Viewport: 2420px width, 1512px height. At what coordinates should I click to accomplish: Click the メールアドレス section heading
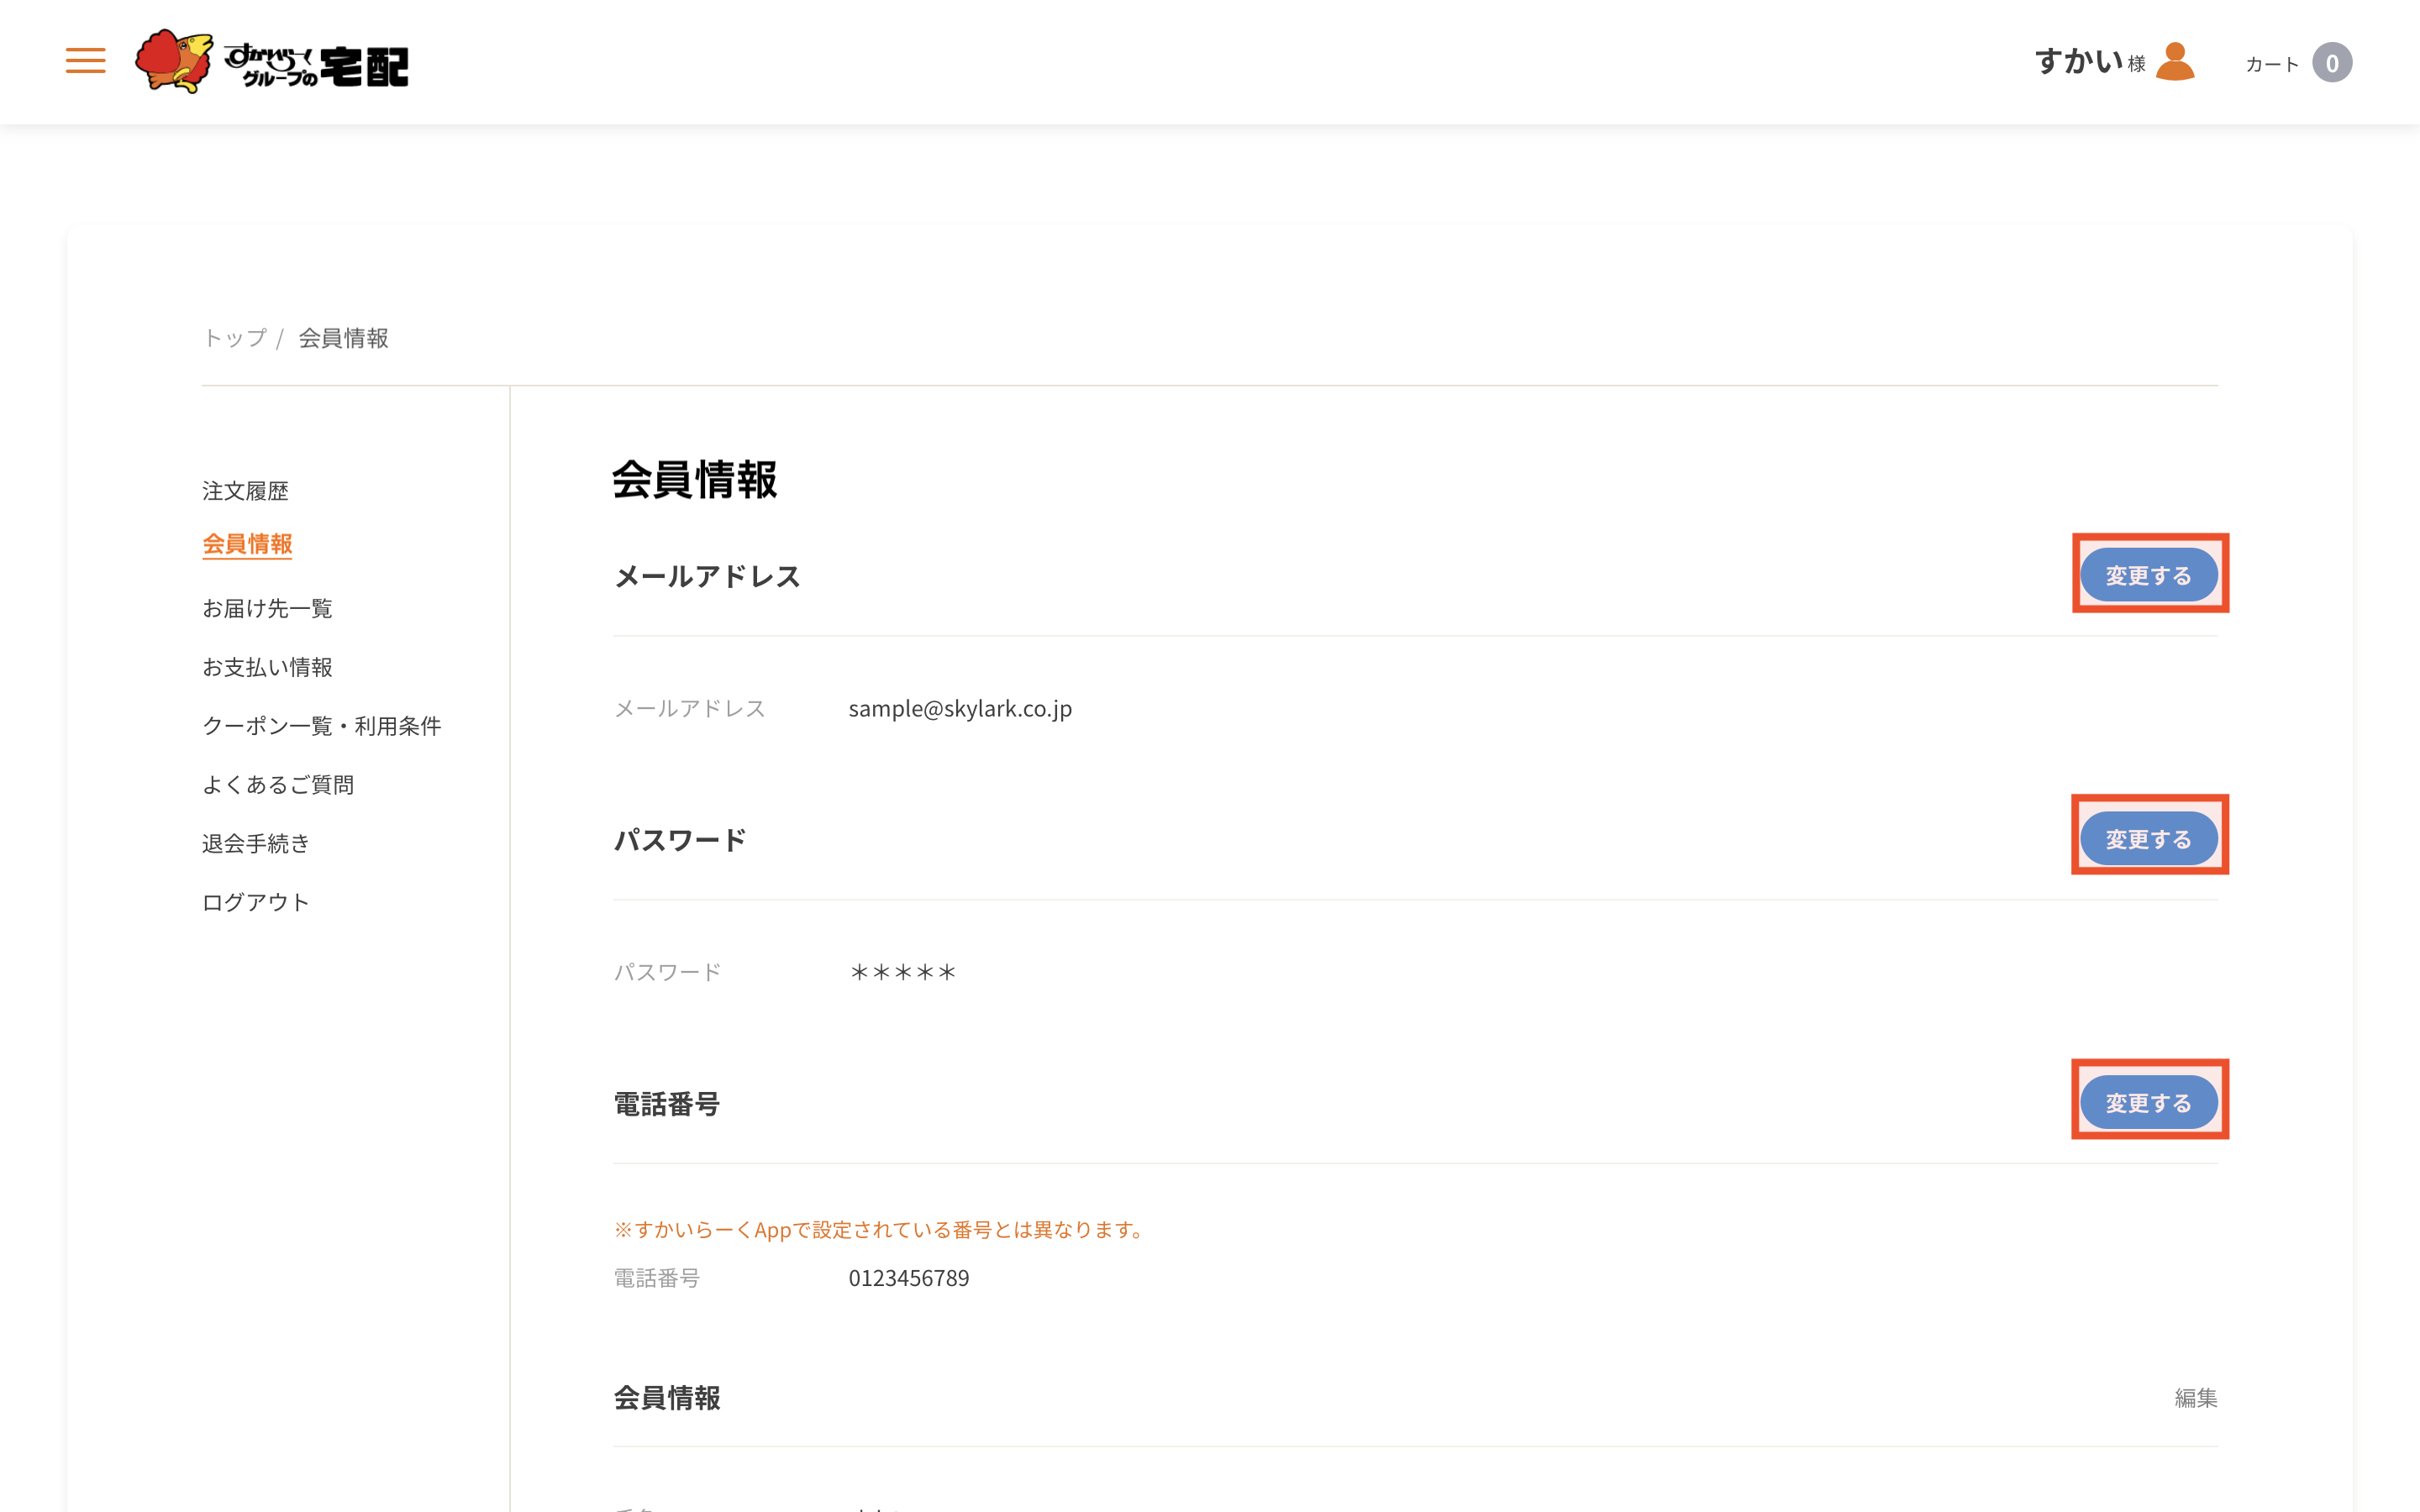coord(707,576)
